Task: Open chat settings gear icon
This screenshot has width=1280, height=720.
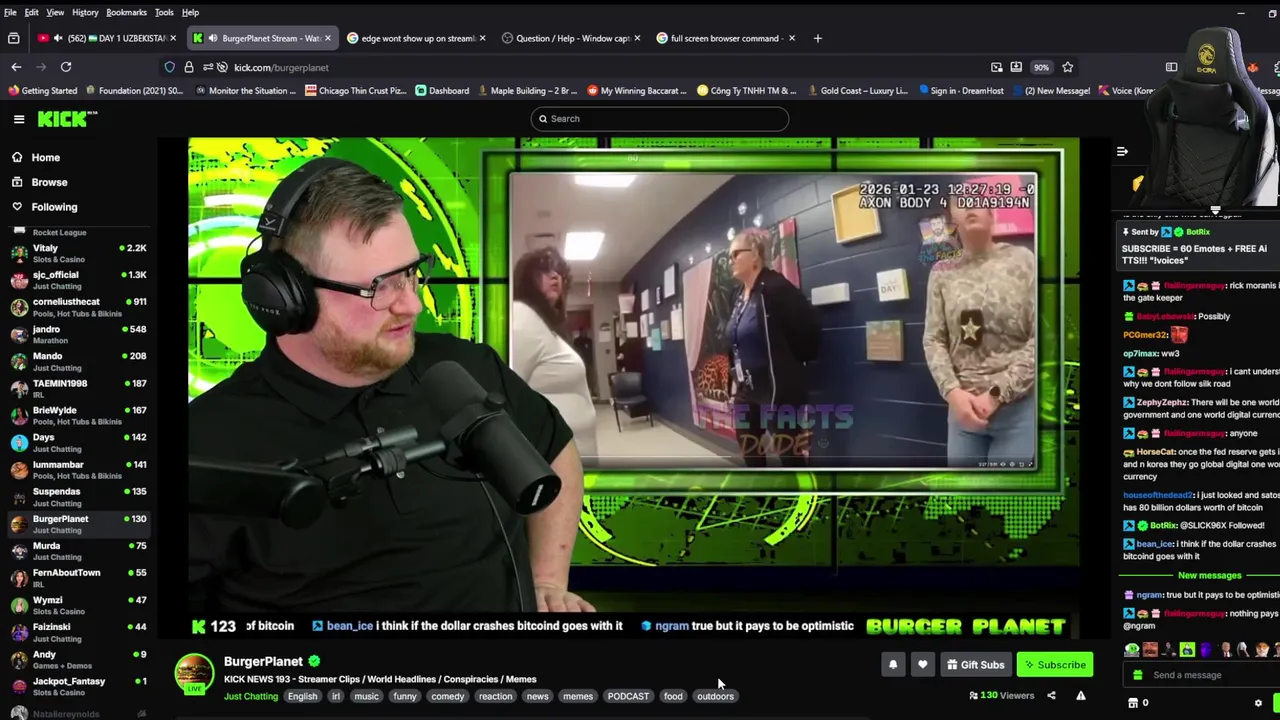Action: [x=1258, y=703]
